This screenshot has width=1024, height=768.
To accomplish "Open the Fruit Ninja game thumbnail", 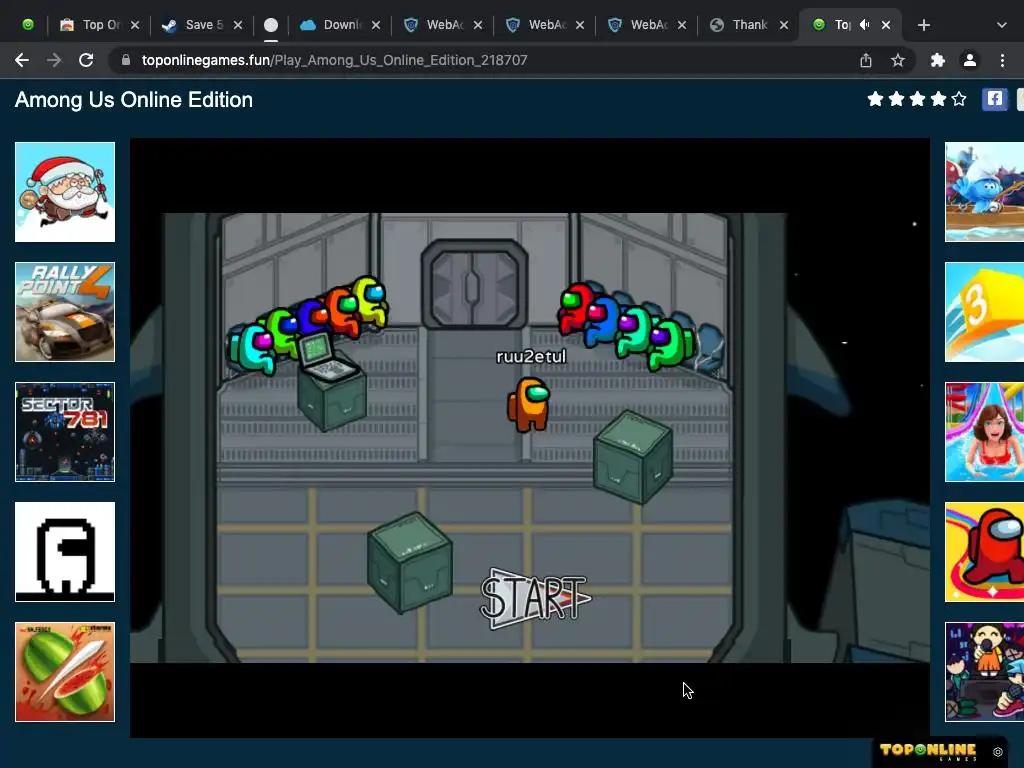I will pos(65,672).
